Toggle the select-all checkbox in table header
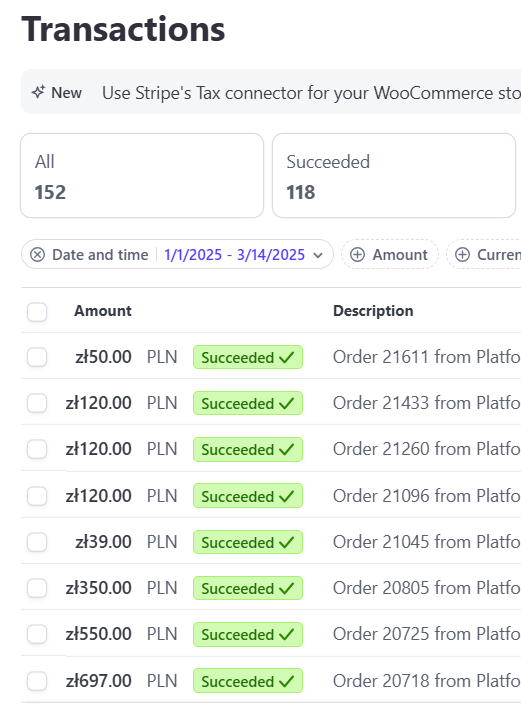 (37, 312)
